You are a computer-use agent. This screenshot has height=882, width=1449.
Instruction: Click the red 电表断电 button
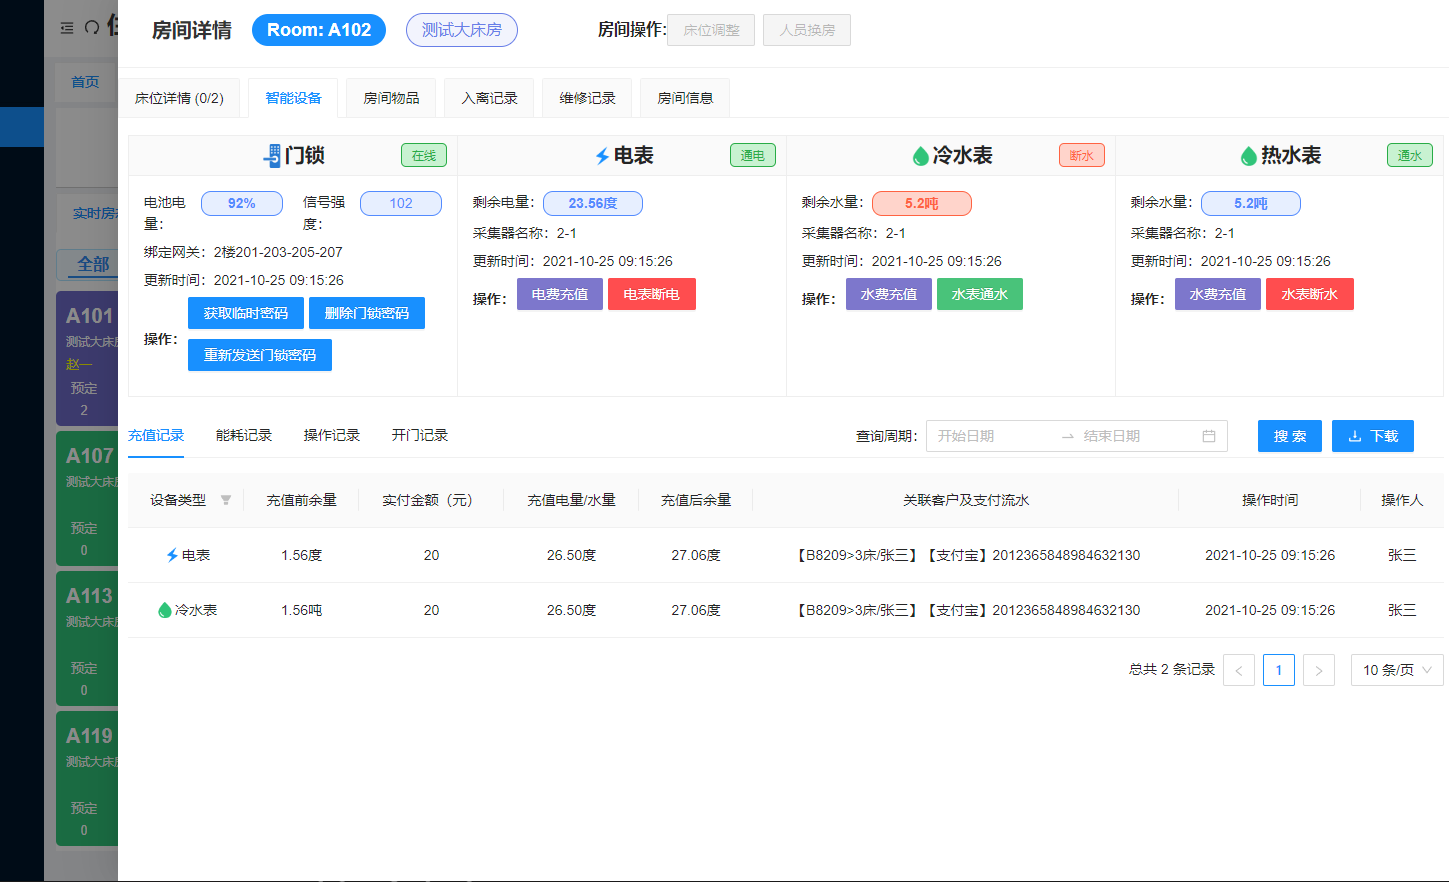[652, 294]
